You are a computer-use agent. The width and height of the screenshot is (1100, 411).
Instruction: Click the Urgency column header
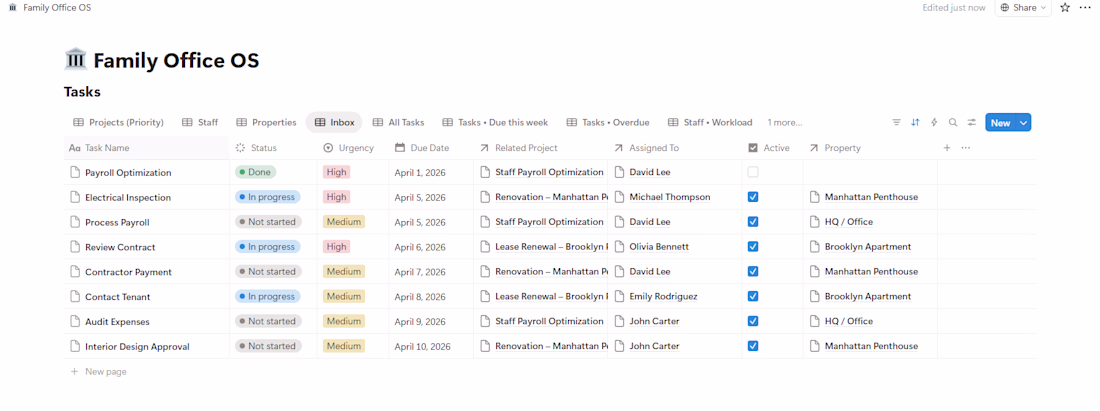353,148
